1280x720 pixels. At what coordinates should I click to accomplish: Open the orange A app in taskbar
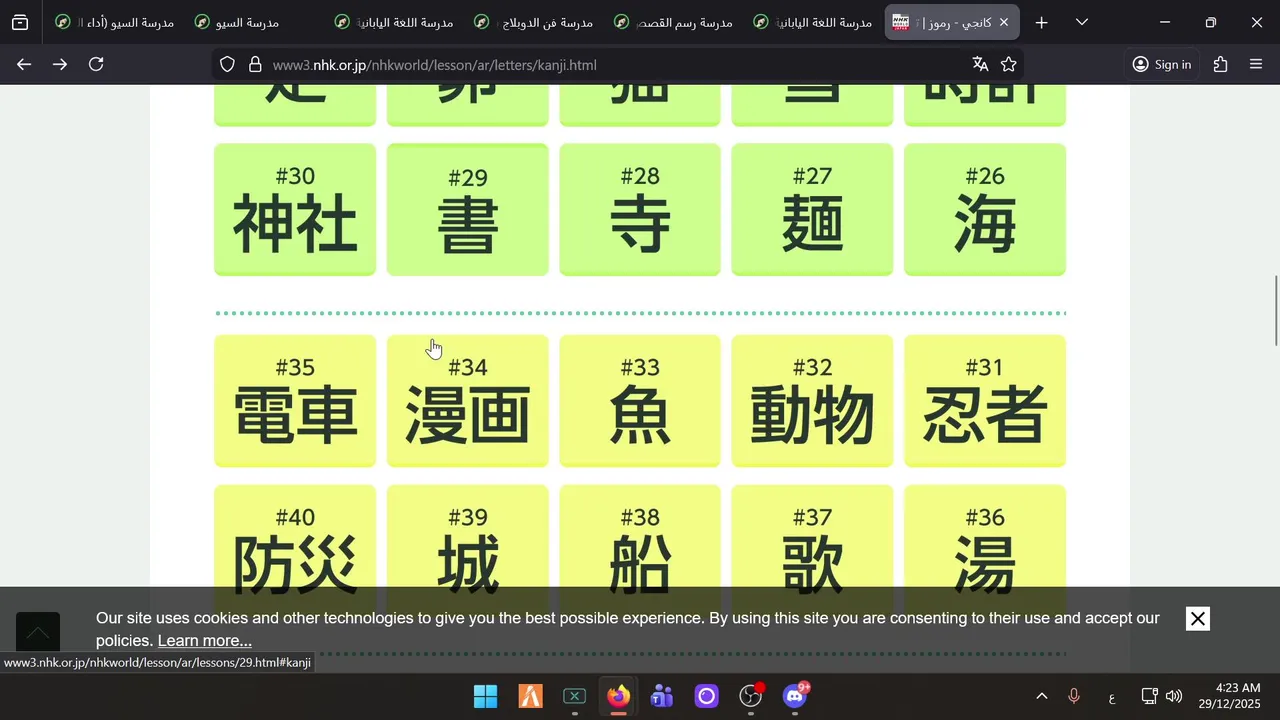(x=530, y=696)
